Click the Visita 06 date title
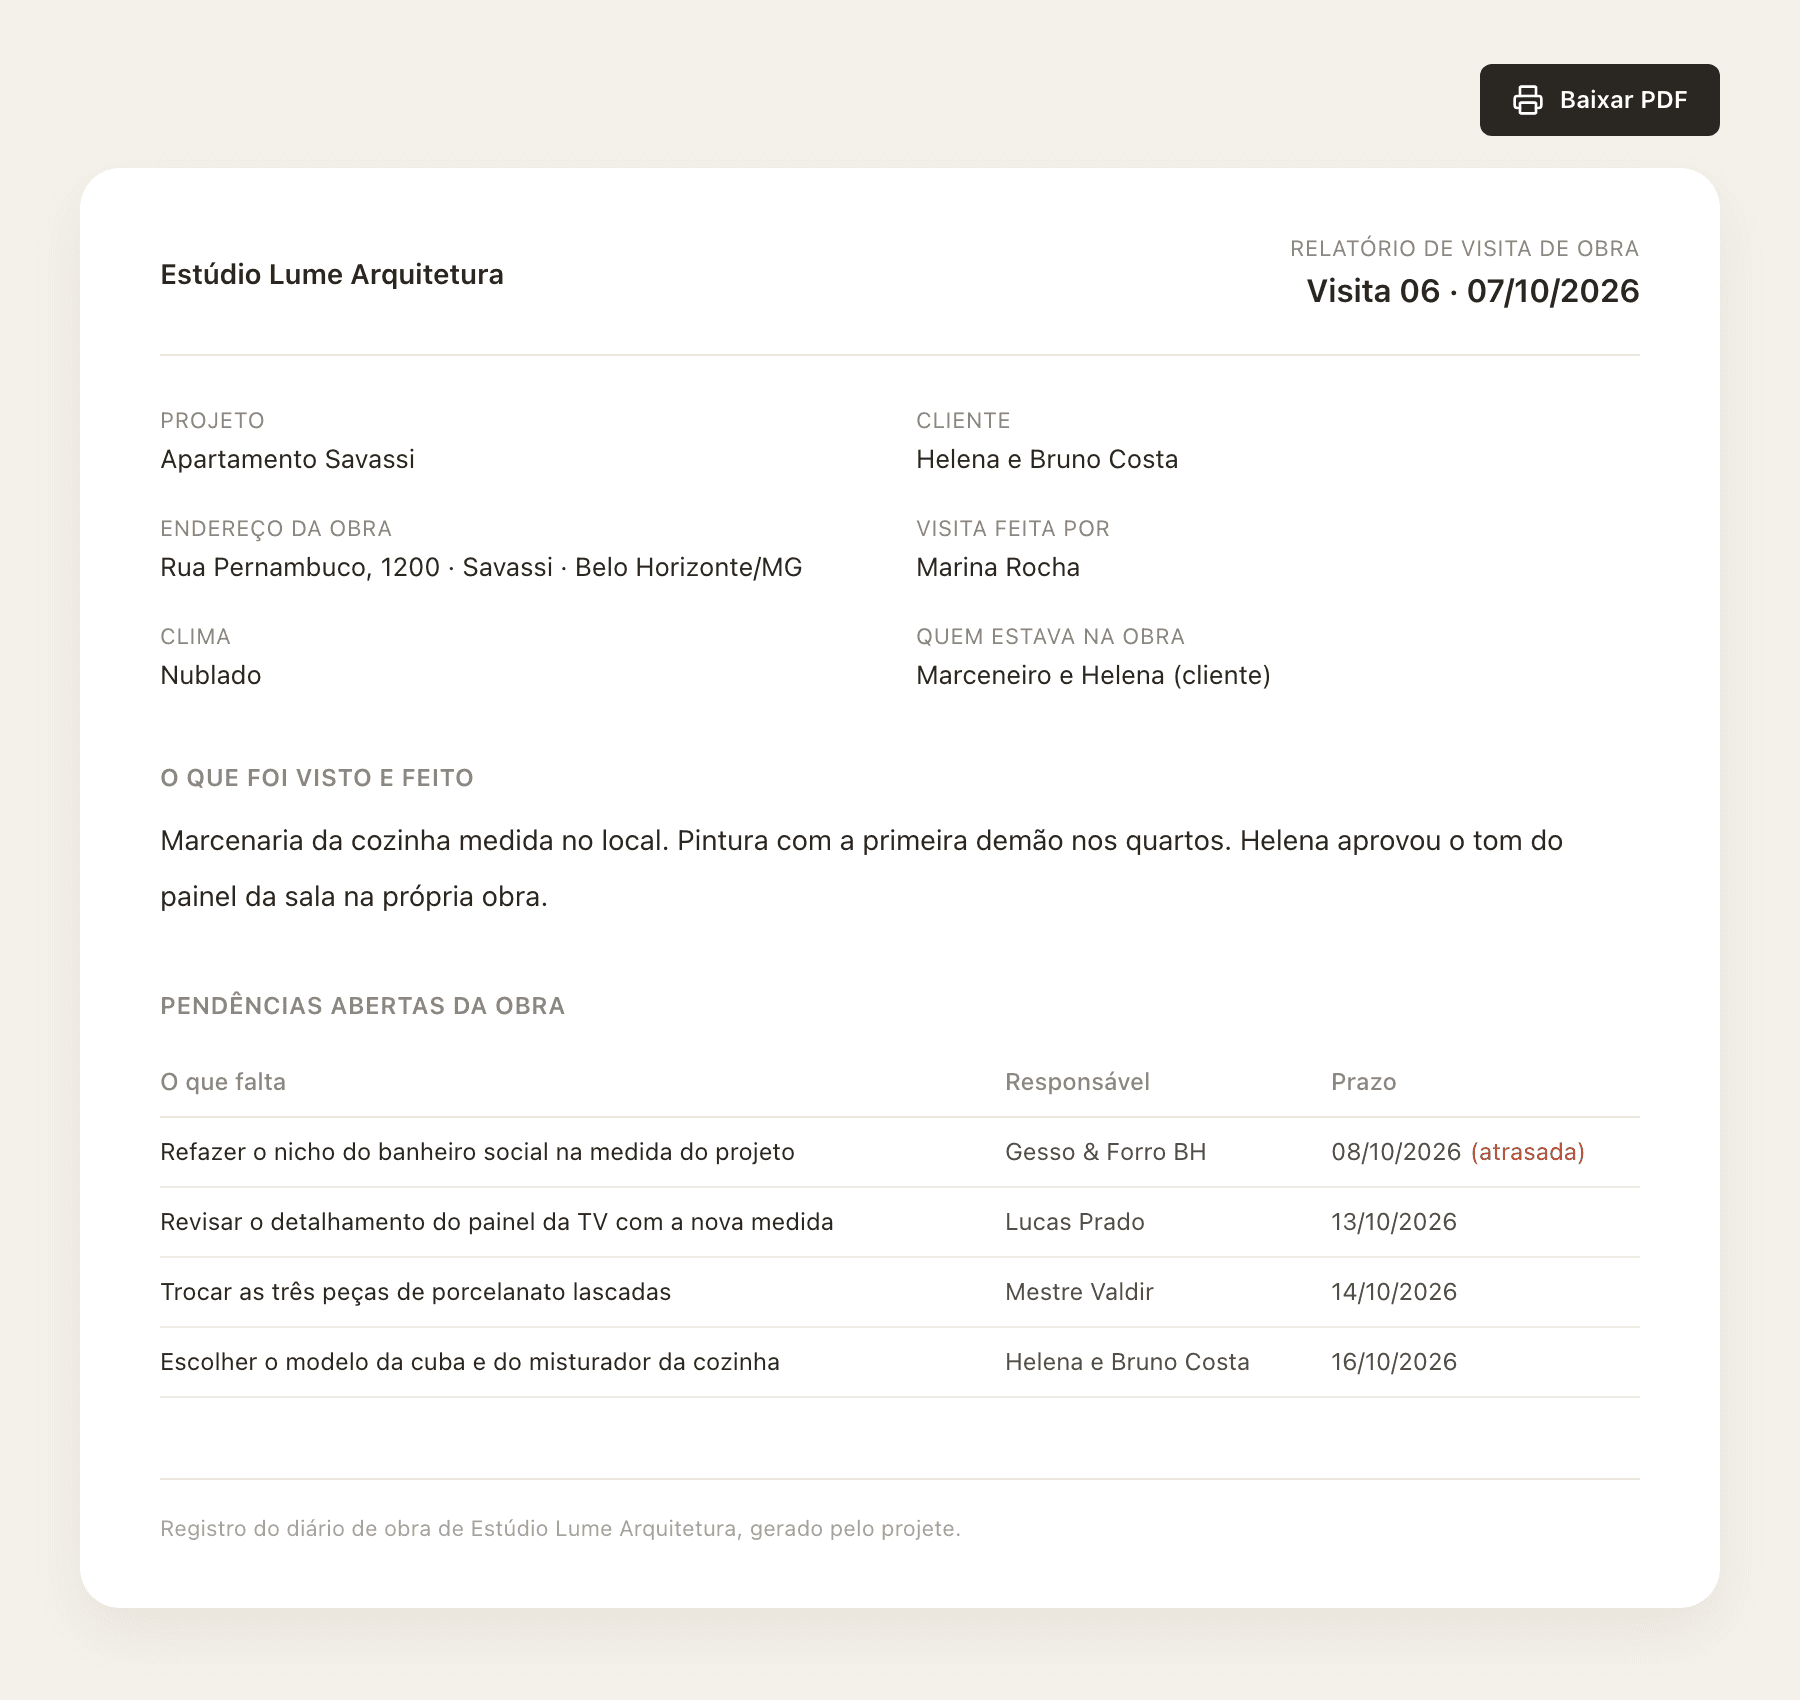 [x=1472, y=291]
